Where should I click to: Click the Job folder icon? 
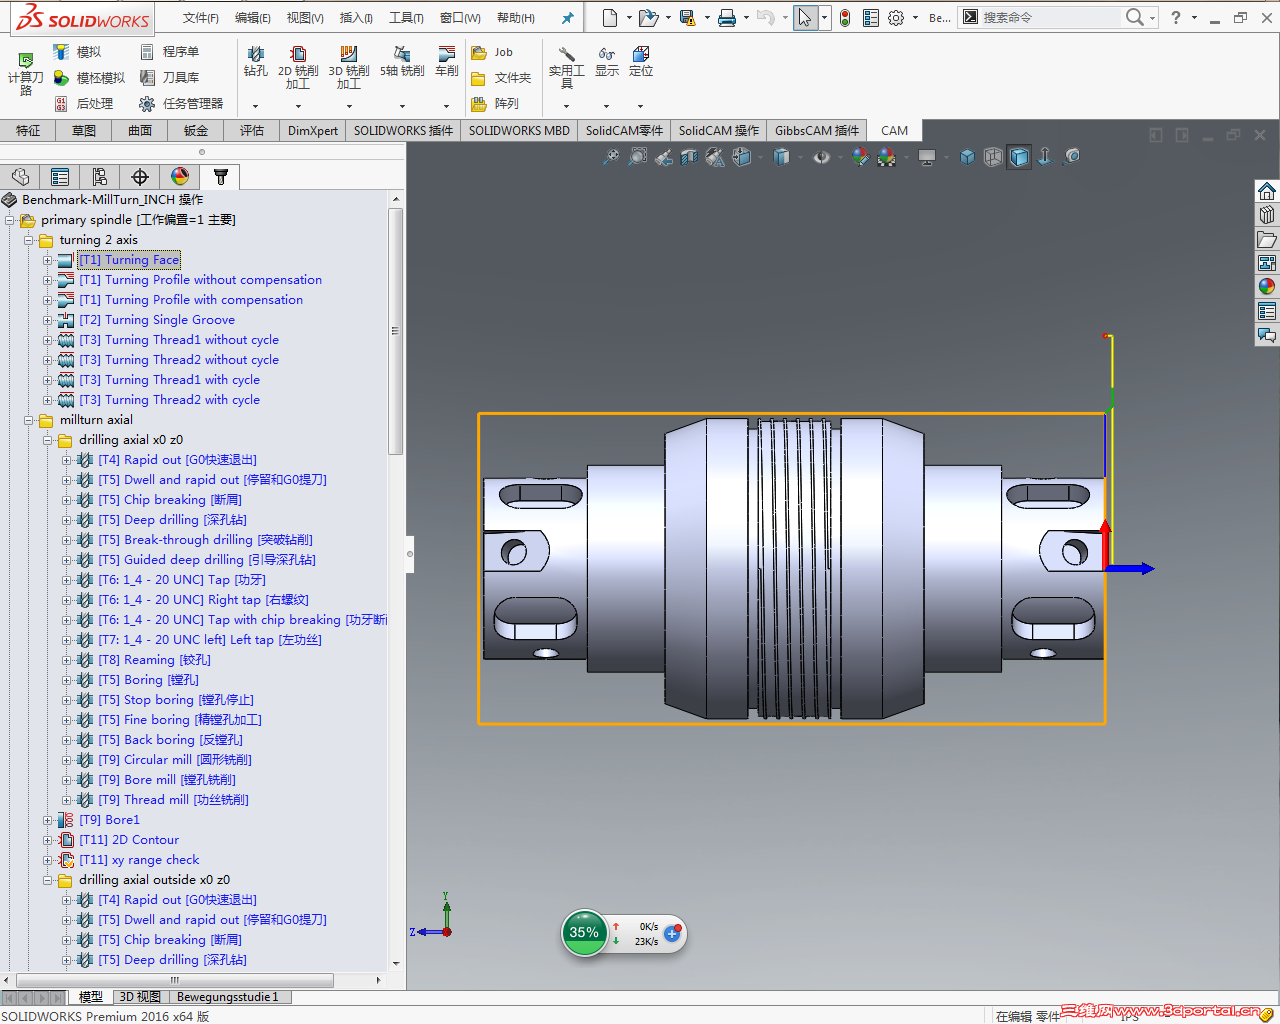click(x=480, y=53)
